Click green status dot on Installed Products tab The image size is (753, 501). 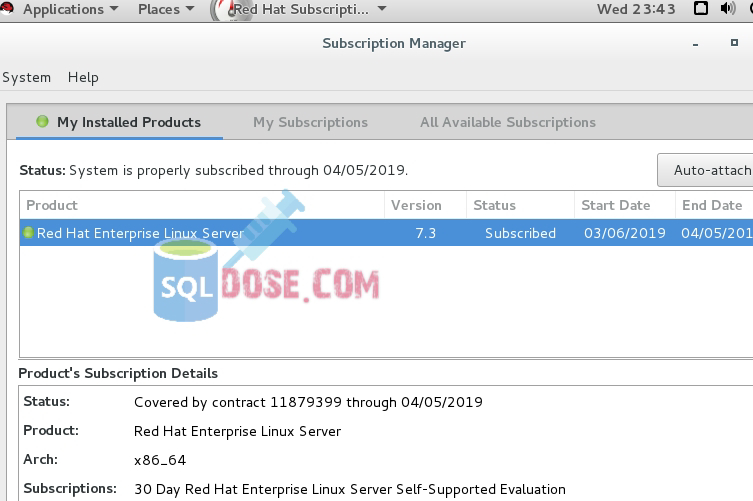click(42, 121)
